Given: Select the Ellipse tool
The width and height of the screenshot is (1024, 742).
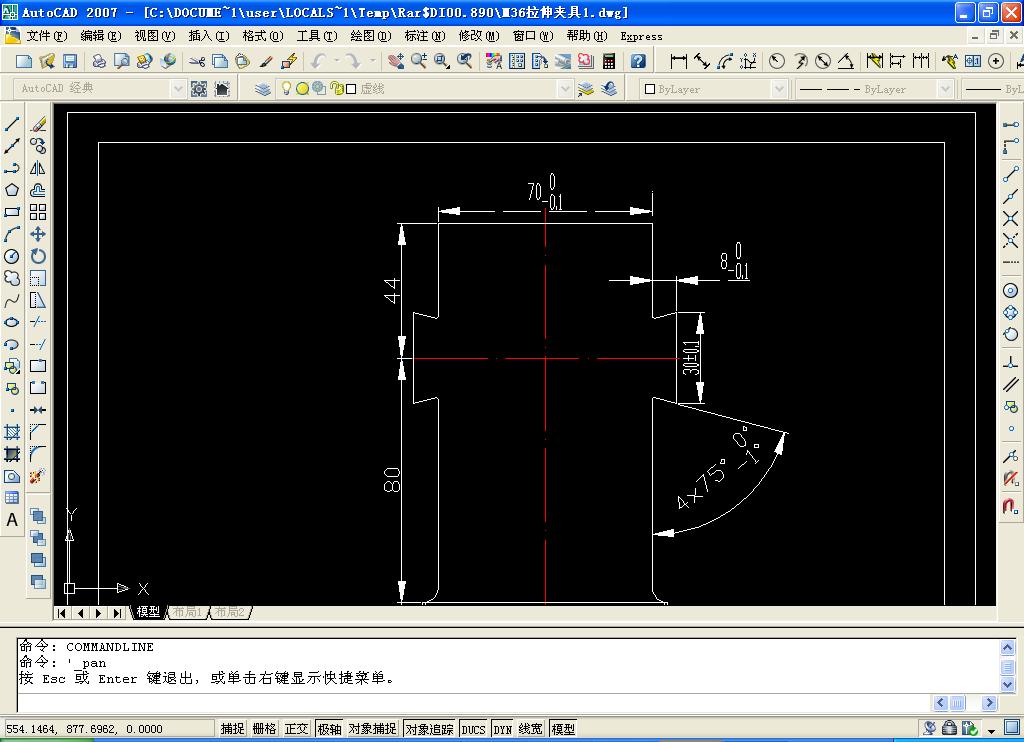Looking at the screenshot, I should tap(12, 322).
